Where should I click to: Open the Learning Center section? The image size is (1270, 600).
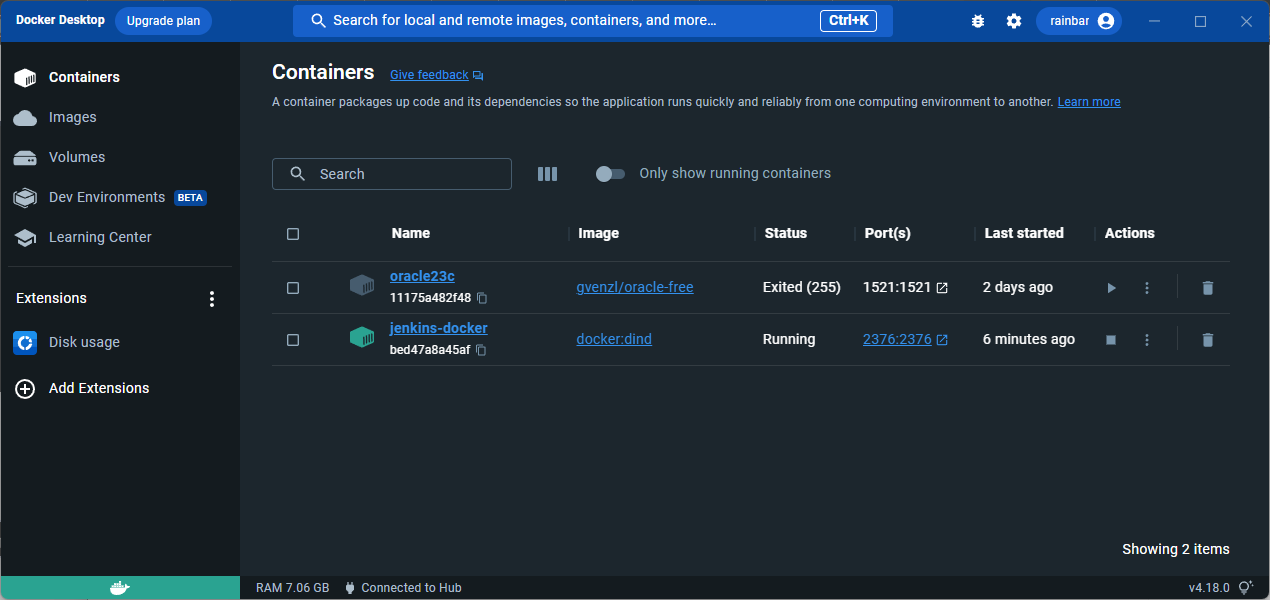click(120, 237)
